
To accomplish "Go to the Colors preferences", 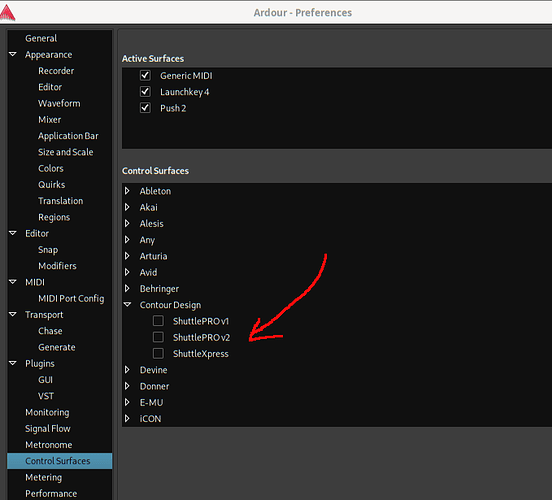I will pyautogui.click(x=51, y=168).
